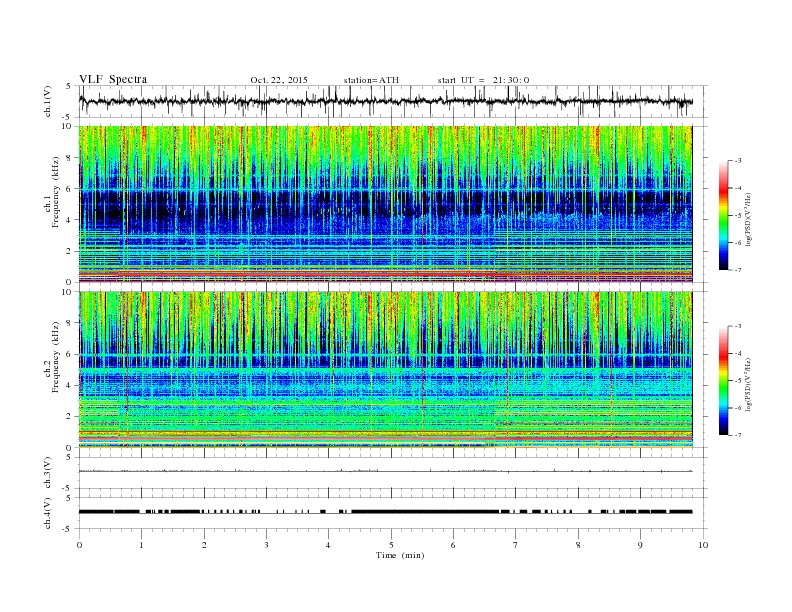Click the ch.3(V) flat trace panel
Image resolution: width=792 pixels, height=612 pixels.
[393, 473]
